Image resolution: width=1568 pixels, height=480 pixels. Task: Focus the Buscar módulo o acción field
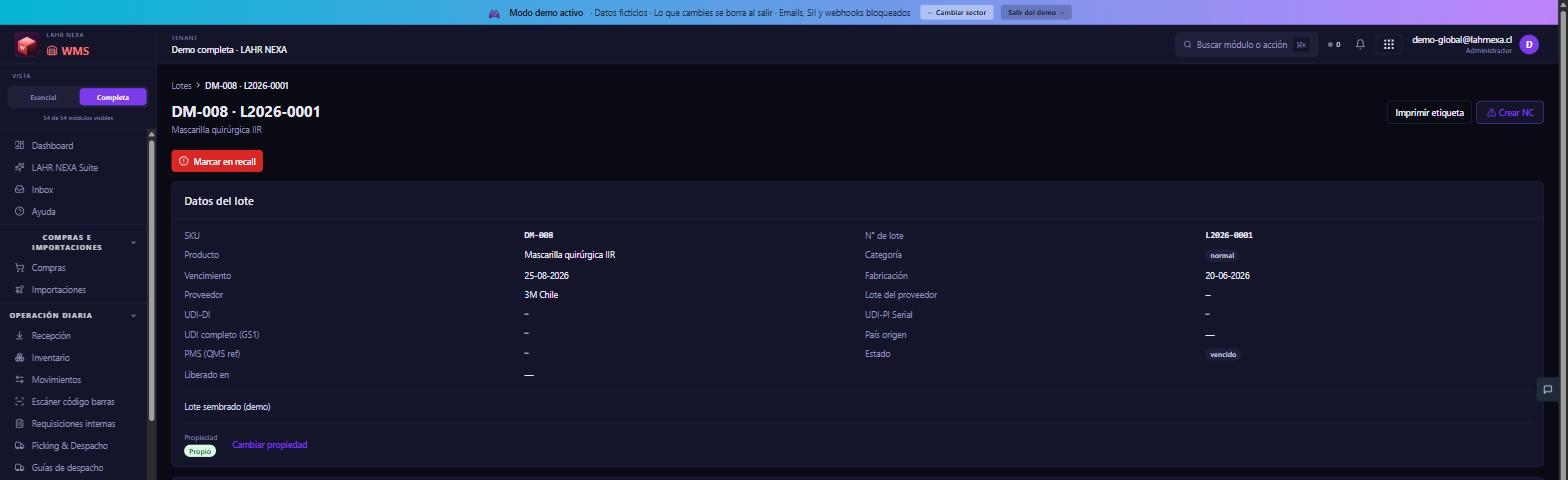coord(1246,44)
